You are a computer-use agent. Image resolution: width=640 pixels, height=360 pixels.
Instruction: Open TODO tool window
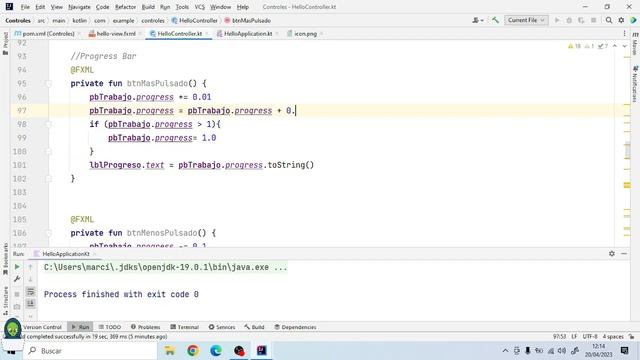tap(110, 327)
